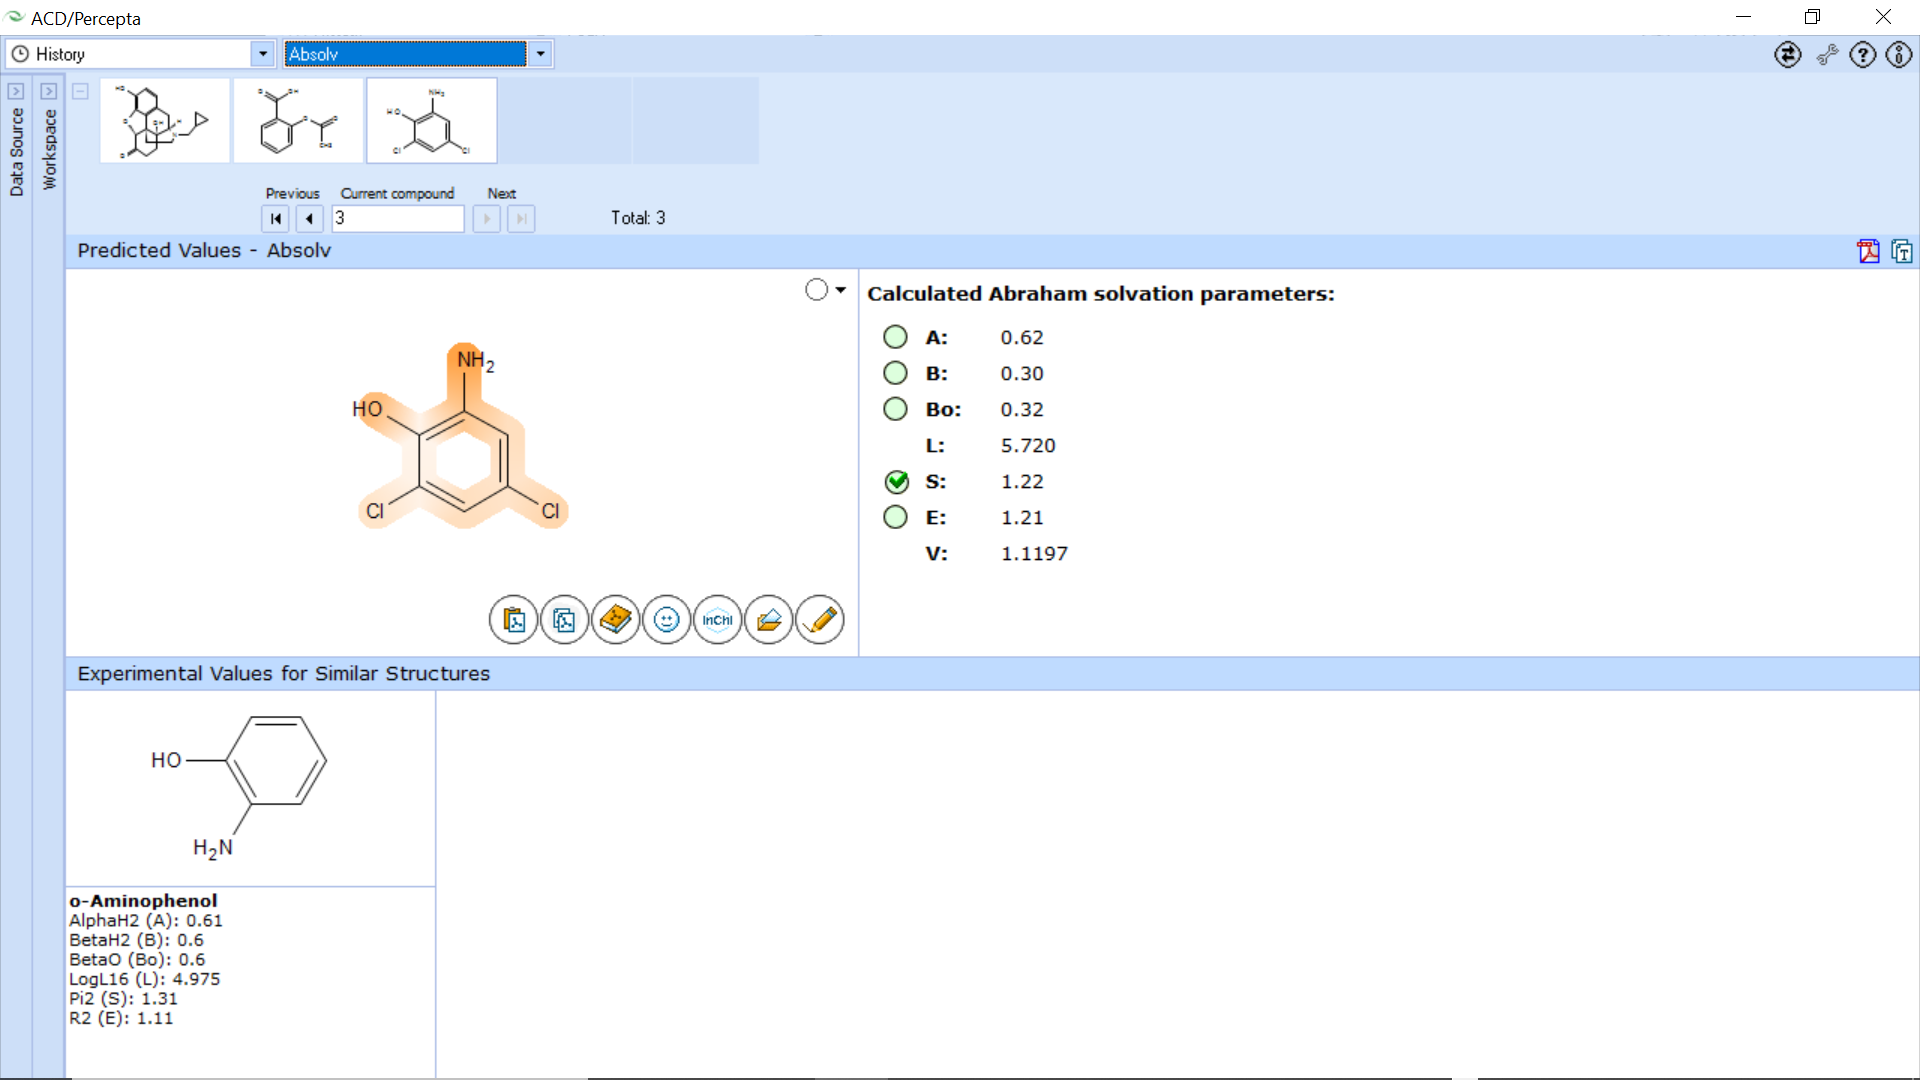This screenshot has width=1920, height=1080.
Task: Click the SMILES smiley face icon
Action: click(x=667, y=620)
